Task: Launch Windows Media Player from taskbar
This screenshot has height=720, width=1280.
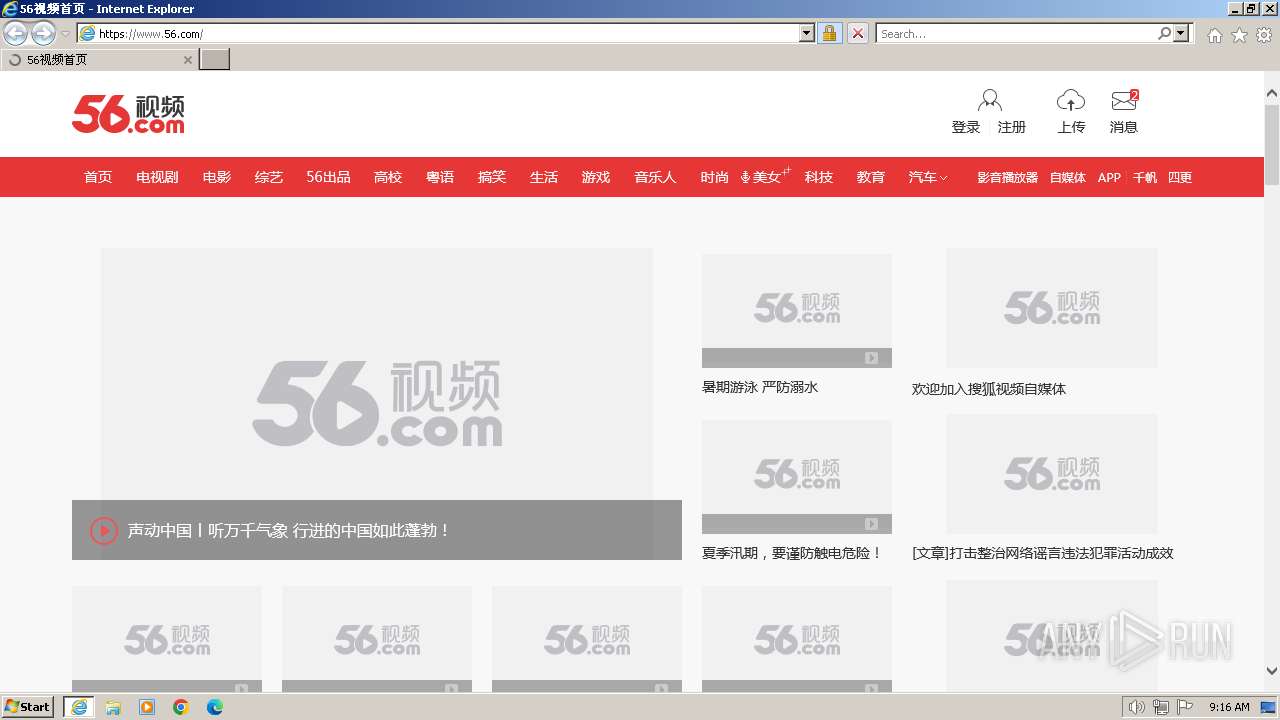Action: point(147,707)
